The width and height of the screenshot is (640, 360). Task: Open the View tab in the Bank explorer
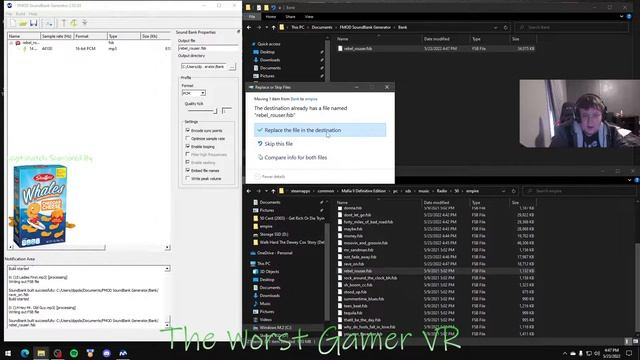(309, 17)
